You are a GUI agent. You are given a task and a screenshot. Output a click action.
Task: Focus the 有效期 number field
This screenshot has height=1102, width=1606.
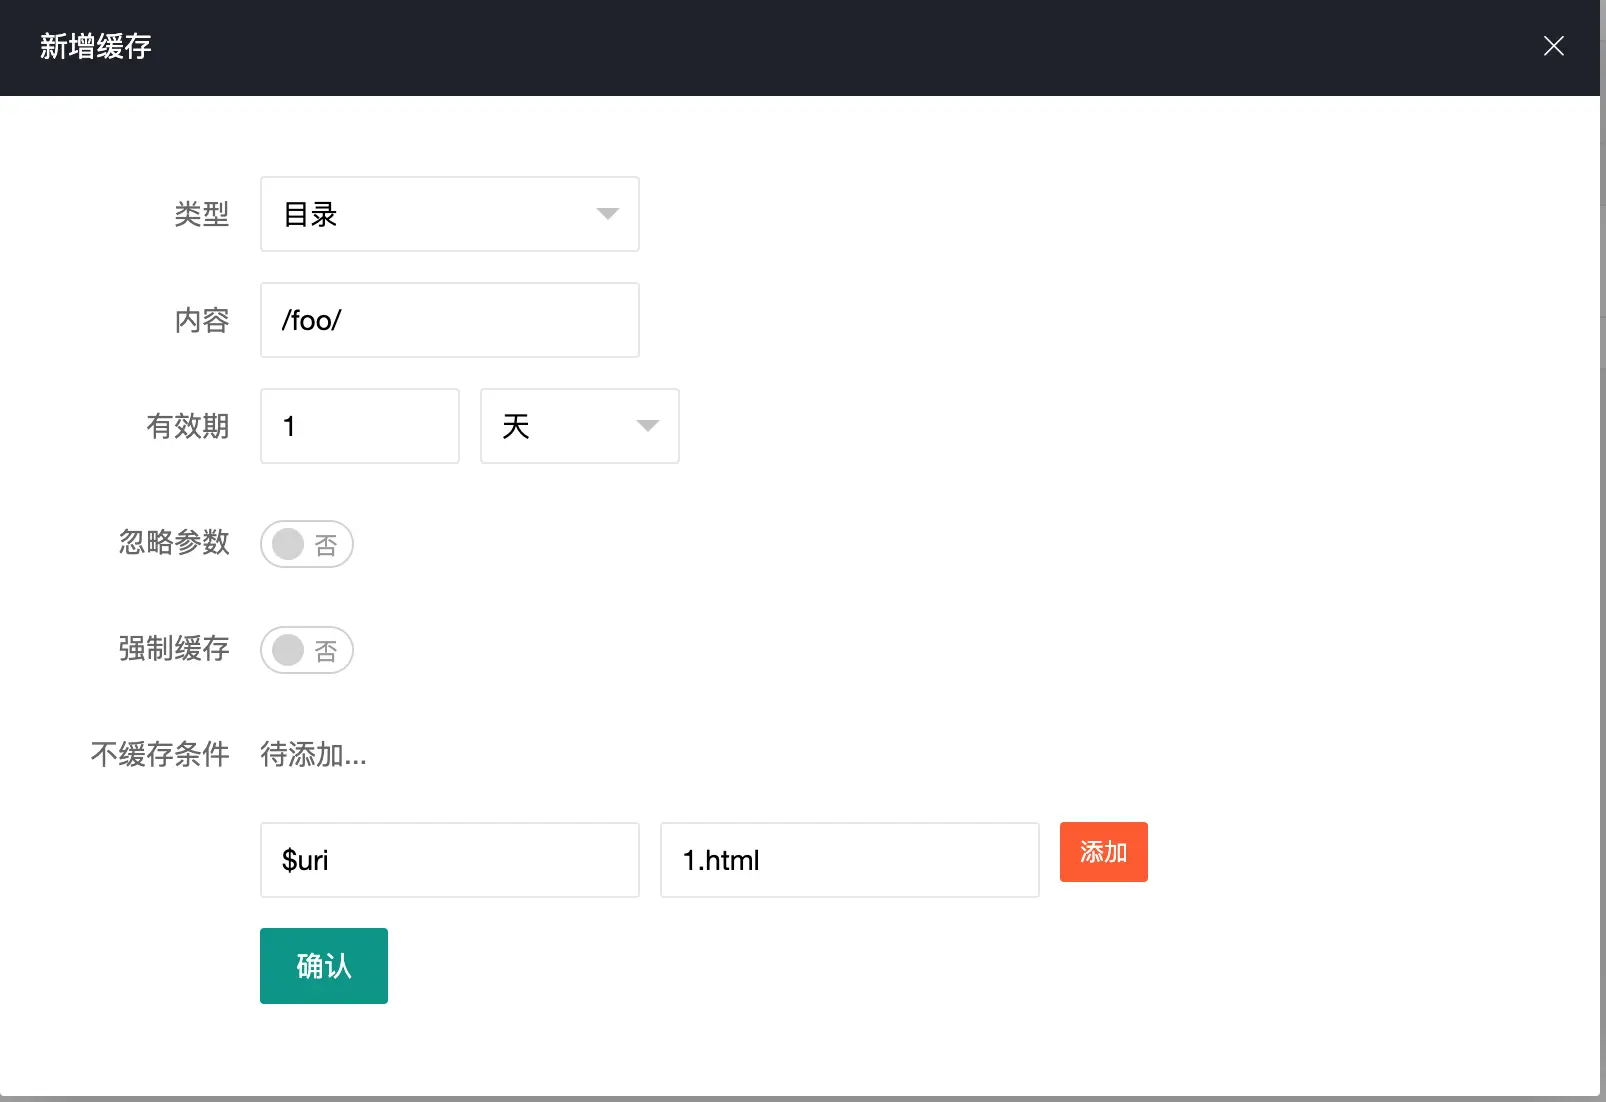[359, 426]
